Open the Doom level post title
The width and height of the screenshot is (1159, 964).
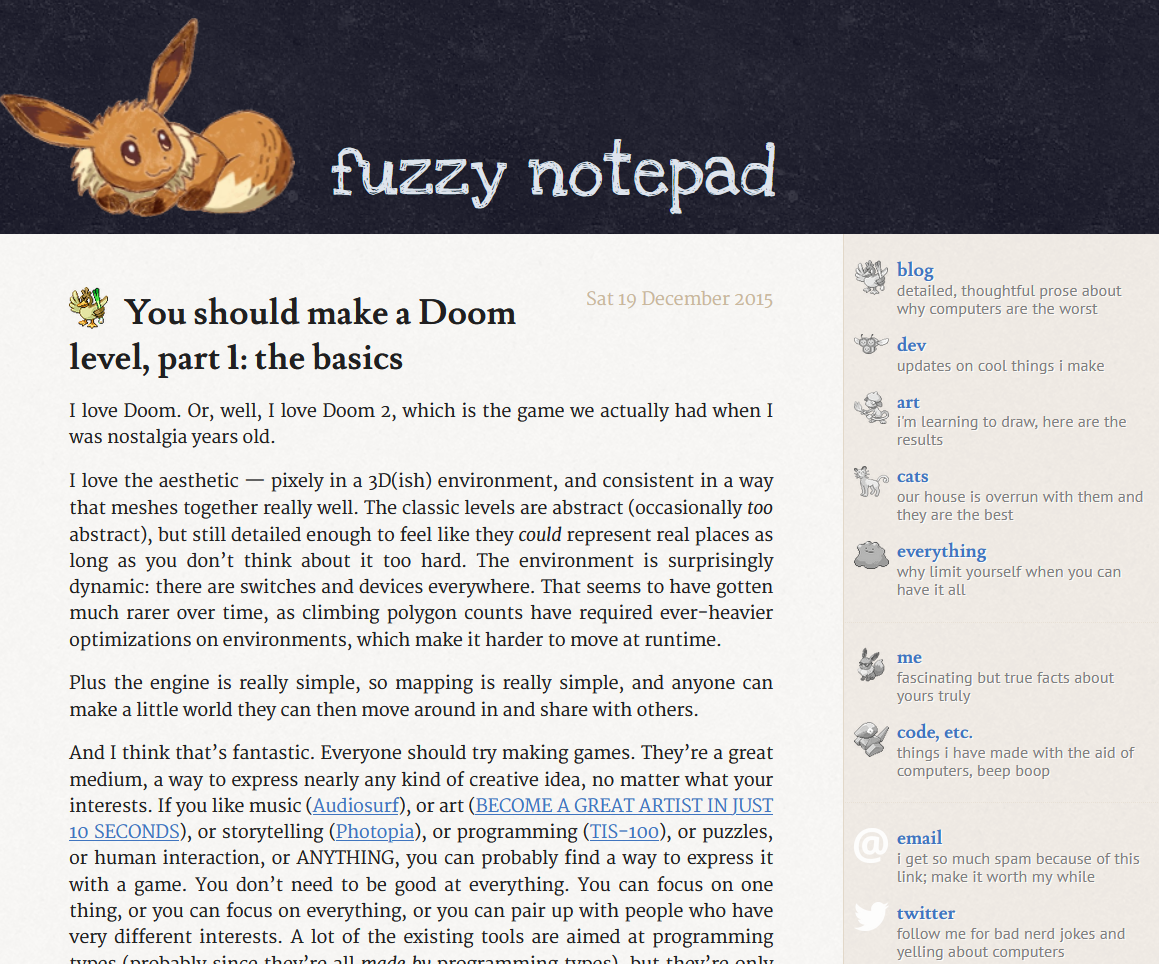coord(293,335)
